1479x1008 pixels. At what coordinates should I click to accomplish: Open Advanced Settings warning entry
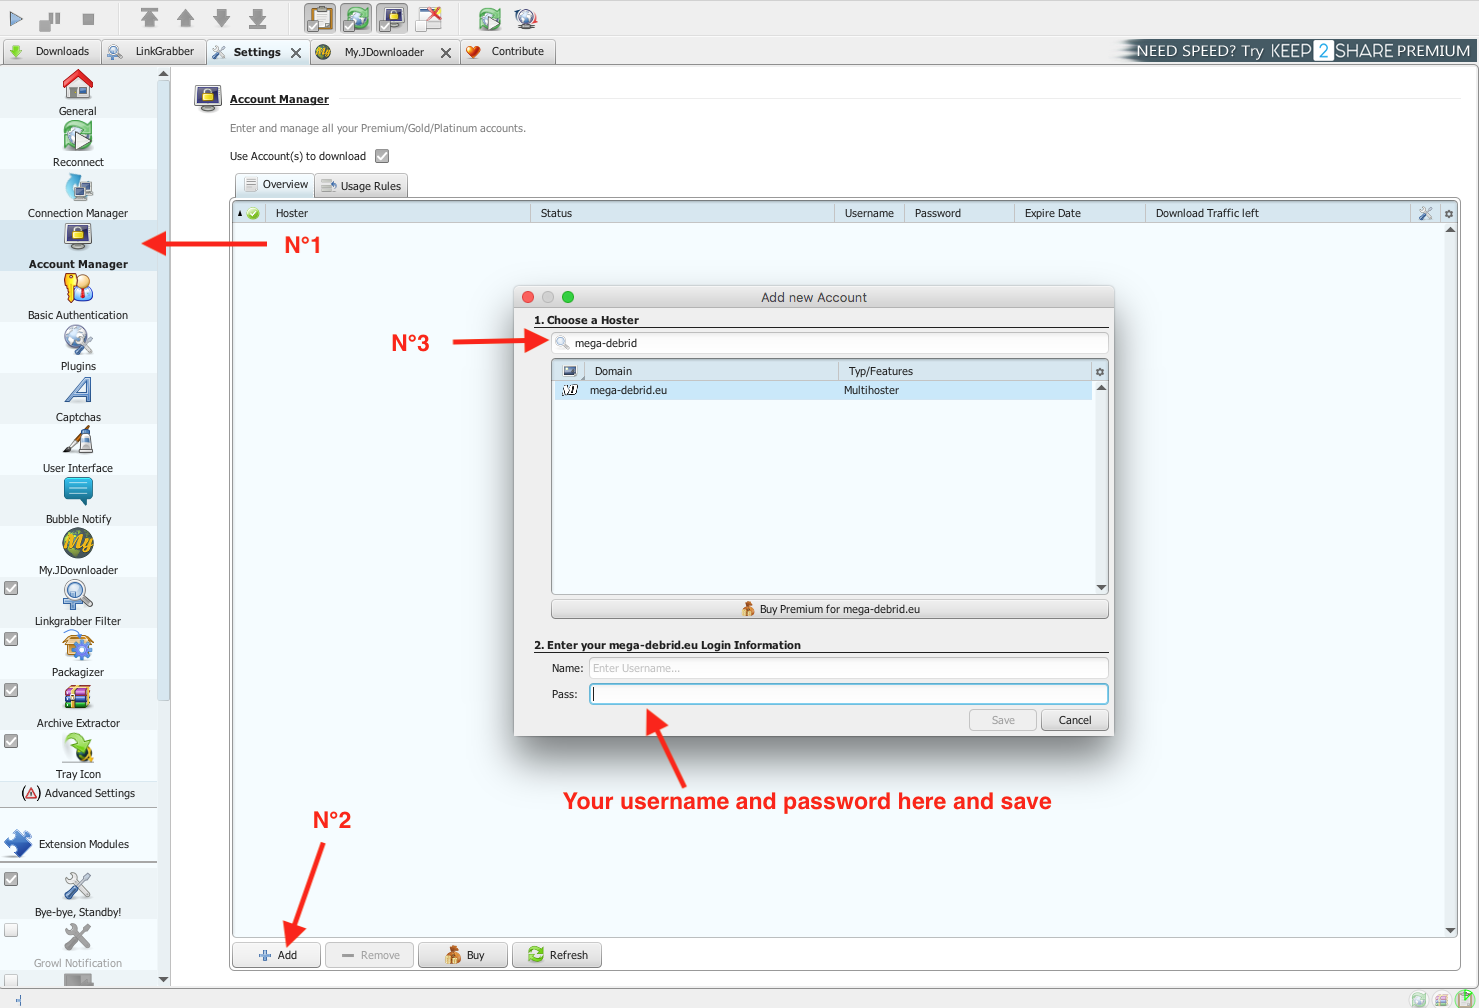coord(78,793)
